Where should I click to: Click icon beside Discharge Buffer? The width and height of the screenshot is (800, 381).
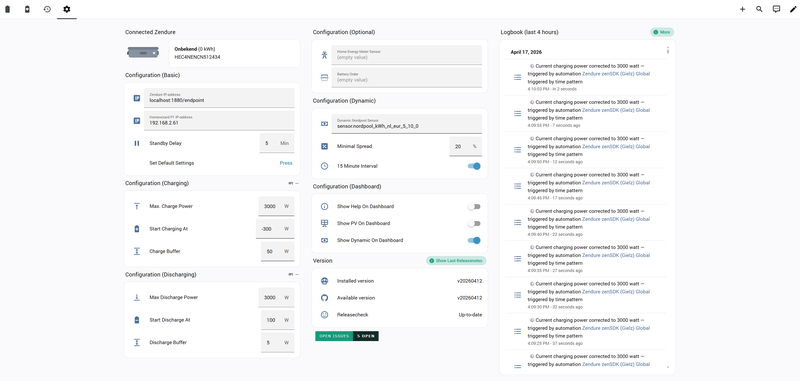click(137, 343)
